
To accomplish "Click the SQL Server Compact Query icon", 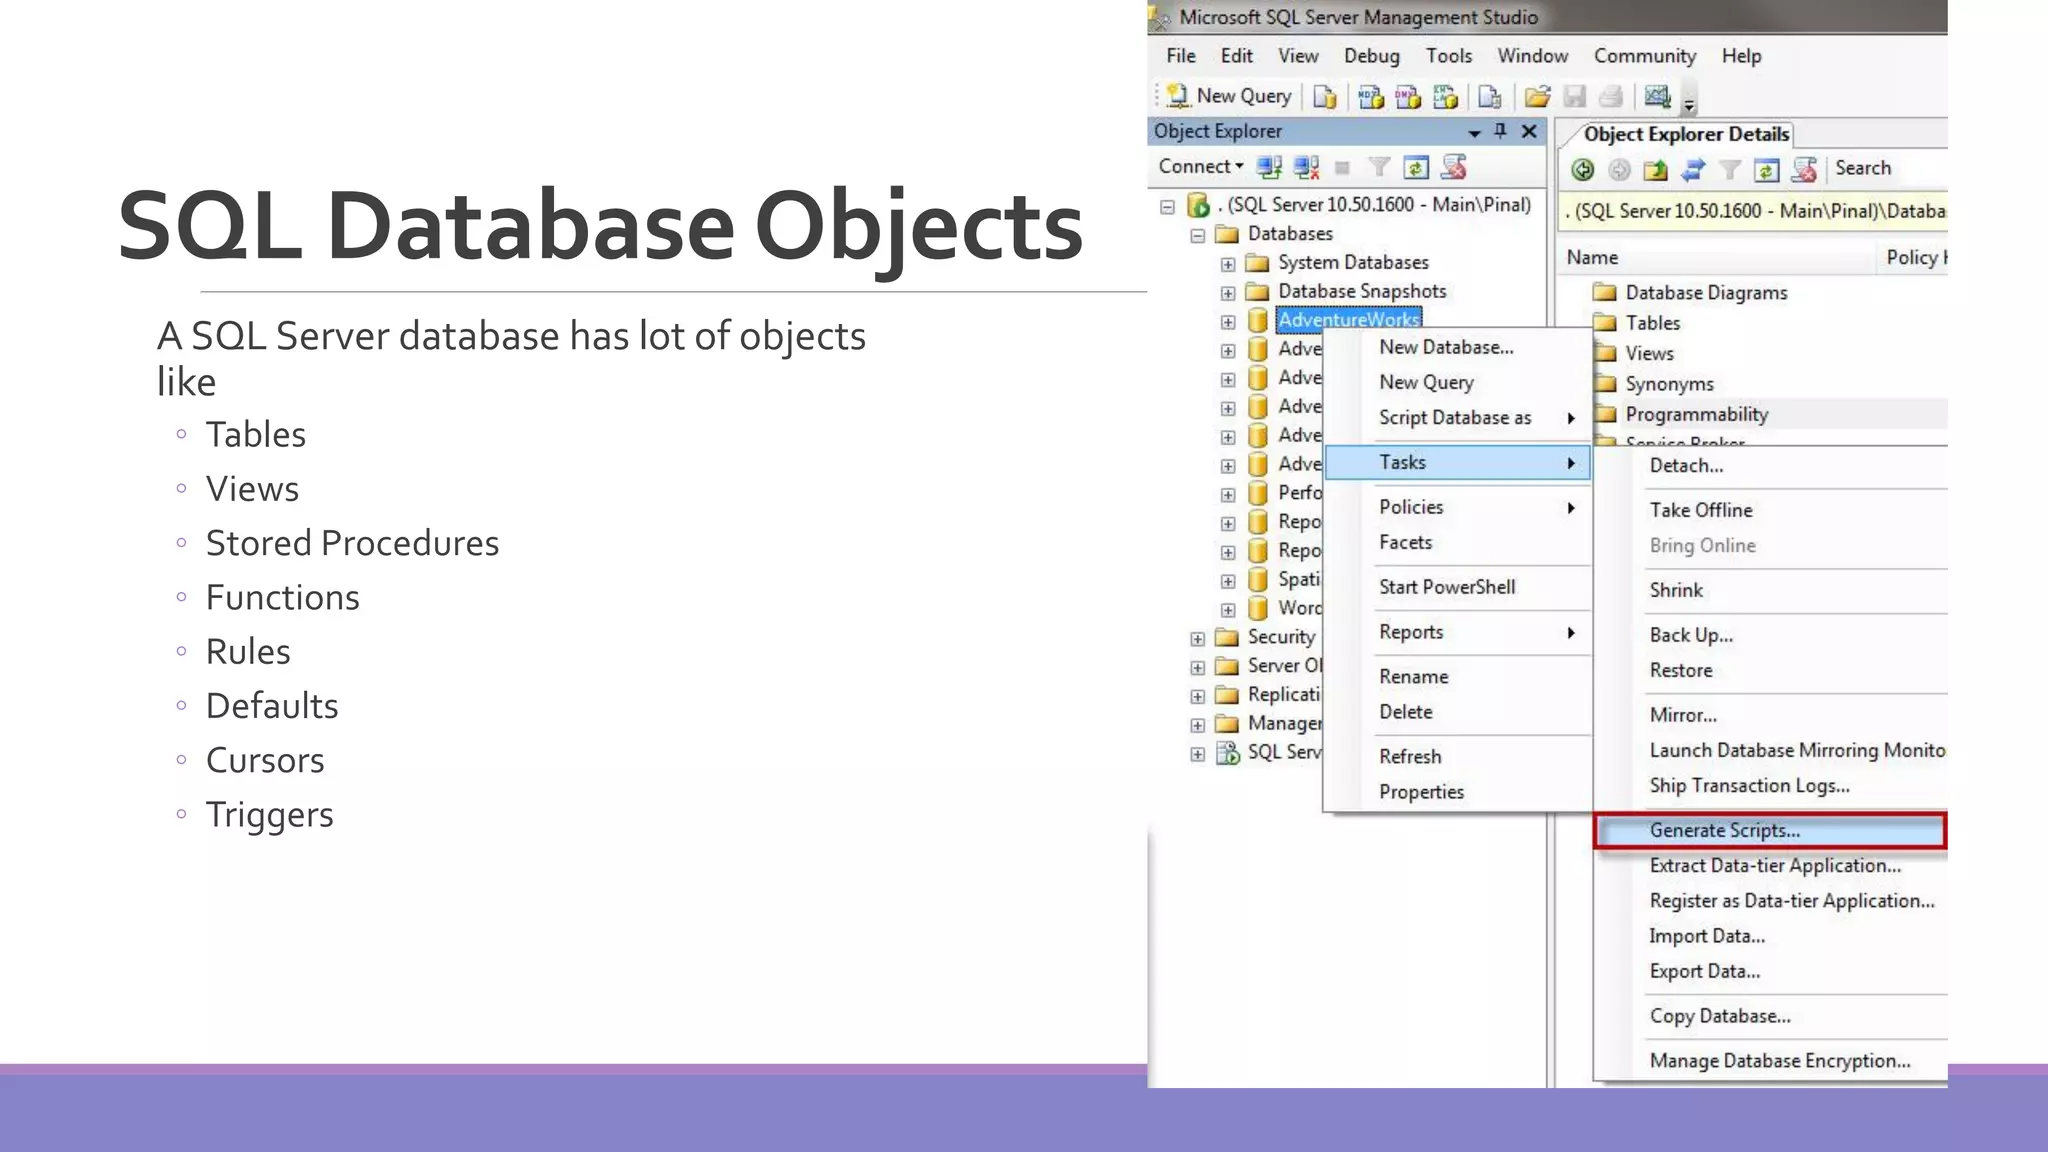I will pos(1490,97).
